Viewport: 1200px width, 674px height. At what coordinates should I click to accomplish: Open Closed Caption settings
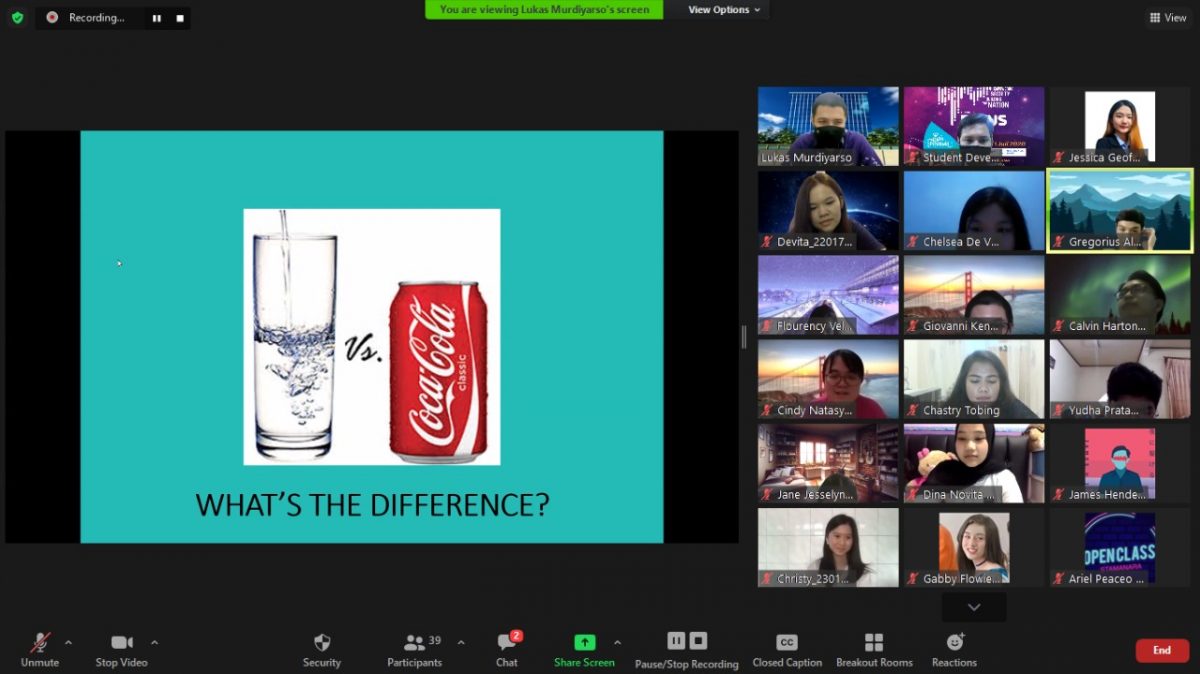pyautogui.click(x=787, y=649)
